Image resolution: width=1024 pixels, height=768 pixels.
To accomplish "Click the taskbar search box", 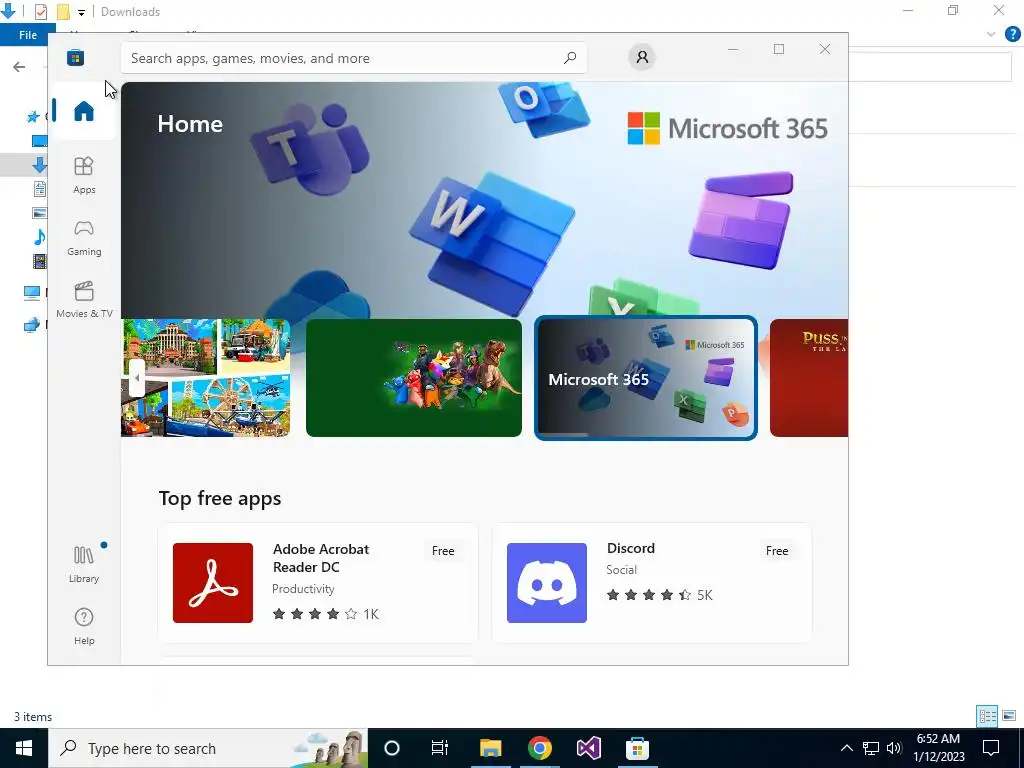I will pyautogui.click(x=208, y=748).
